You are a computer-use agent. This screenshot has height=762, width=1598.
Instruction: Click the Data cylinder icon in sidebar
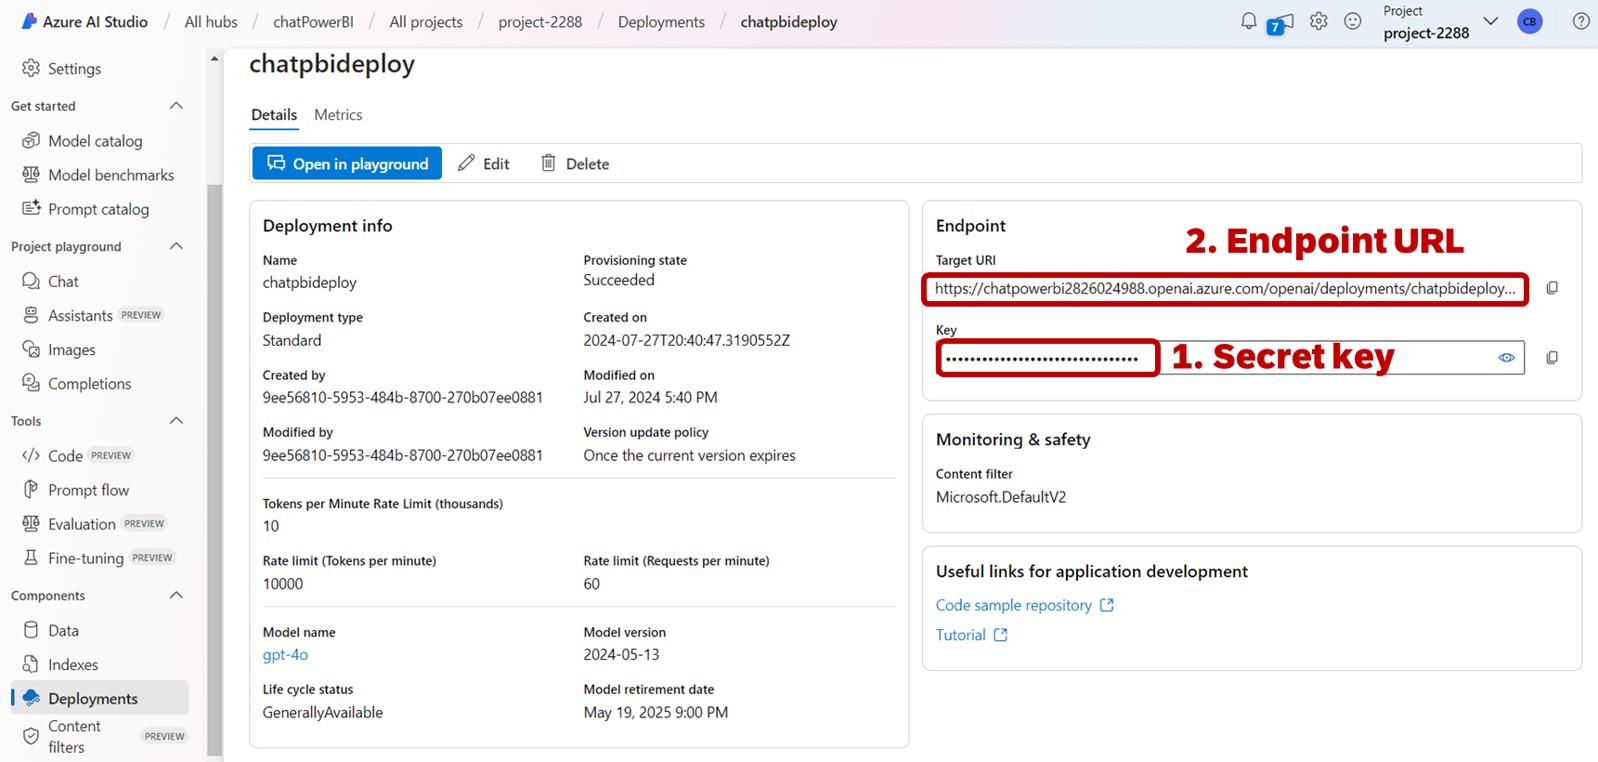pyautogui.click(x=31, y=630)
